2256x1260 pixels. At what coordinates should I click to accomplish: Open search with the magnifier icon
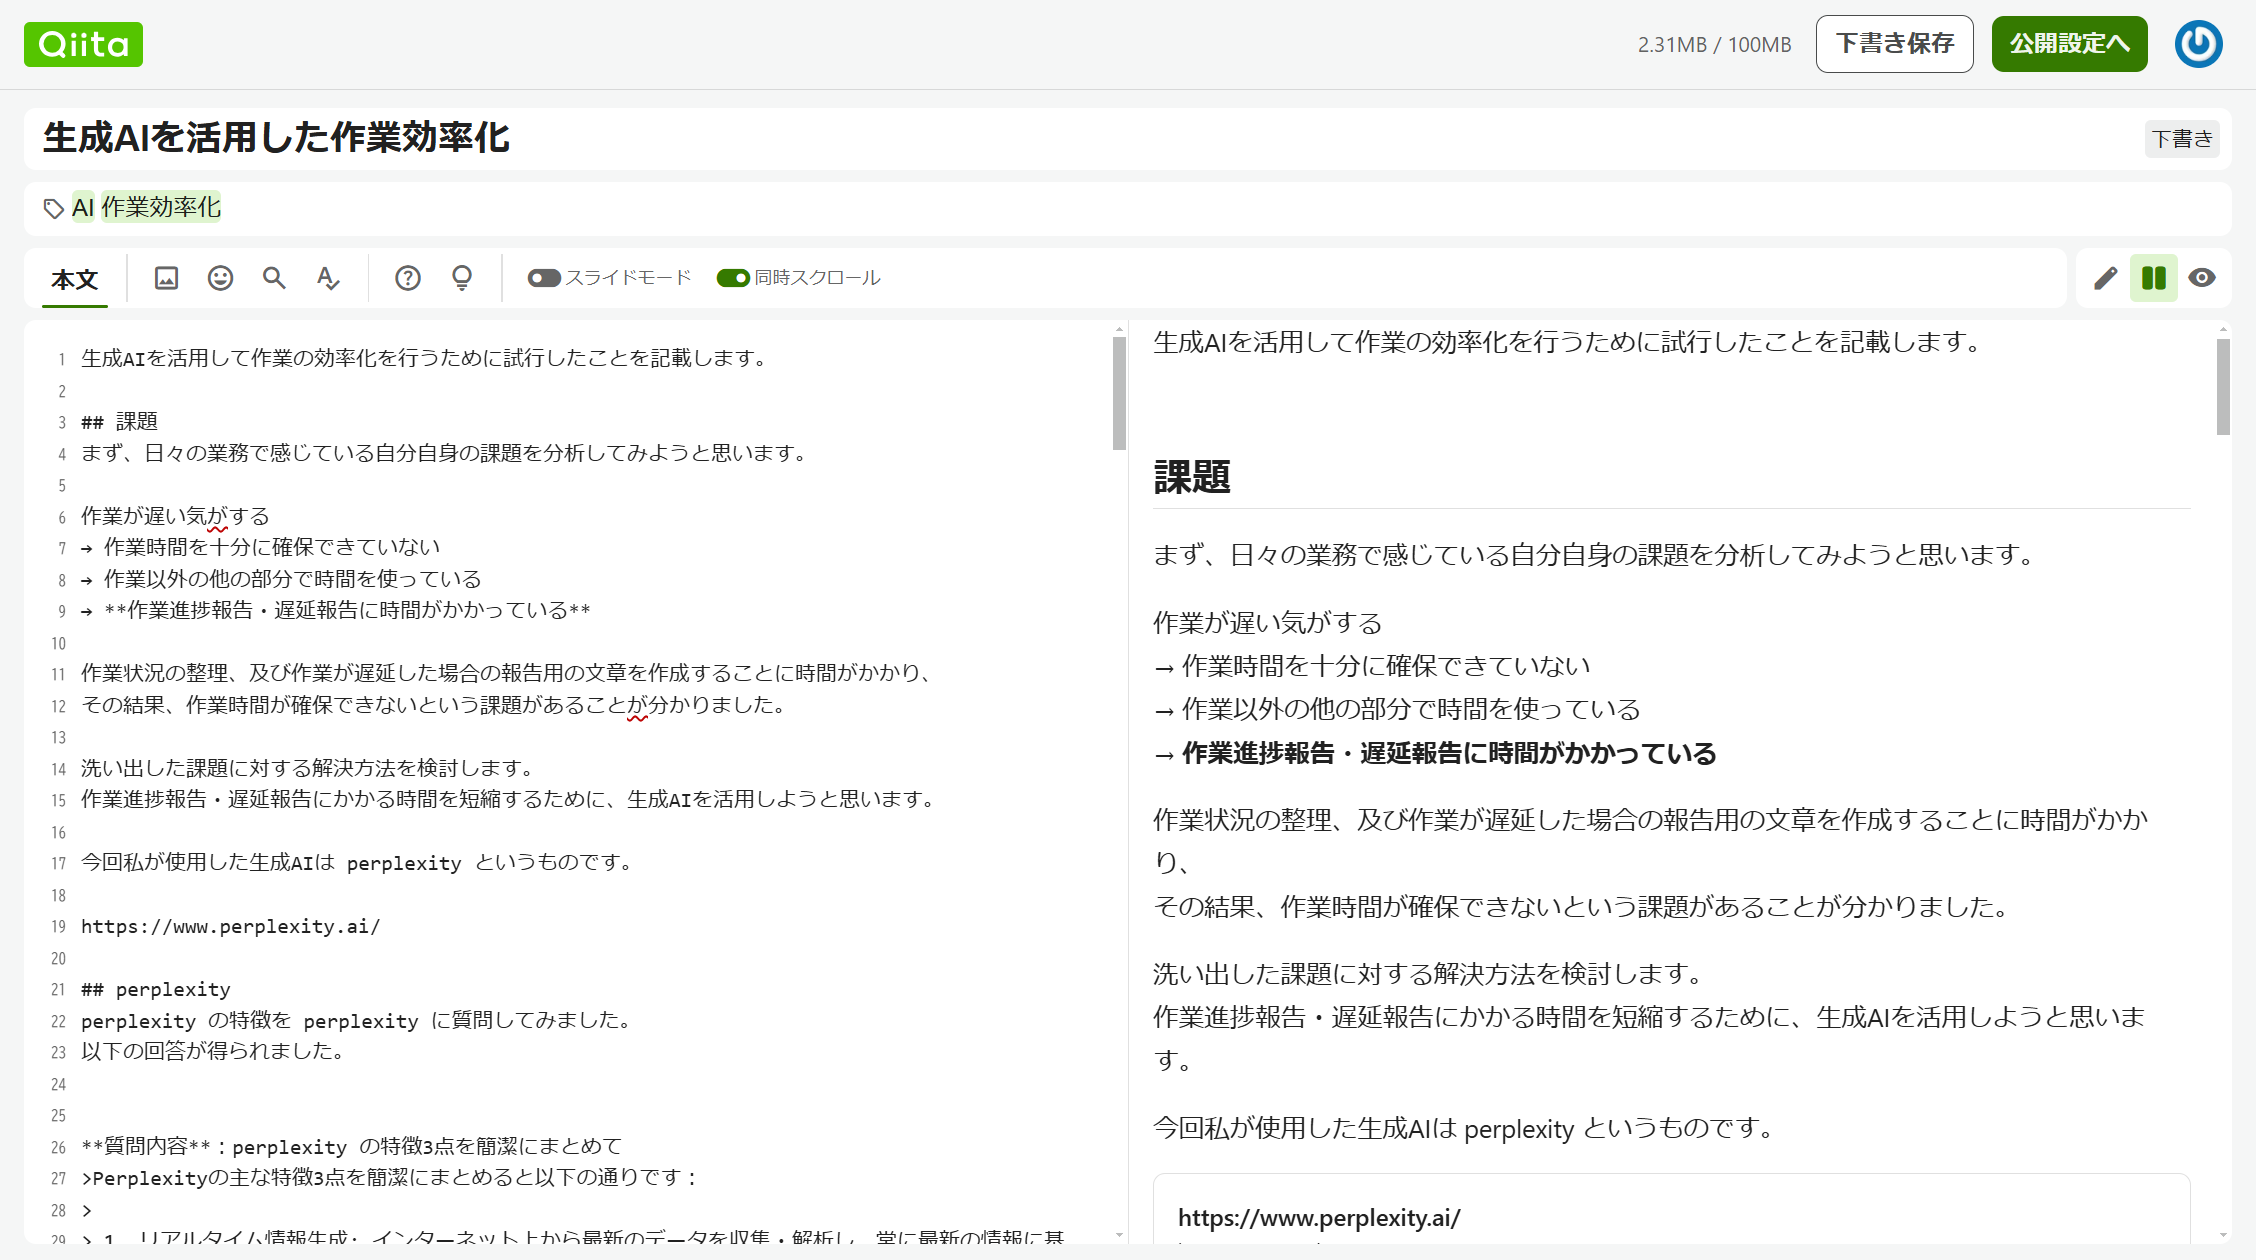click(x=273, y=278)
